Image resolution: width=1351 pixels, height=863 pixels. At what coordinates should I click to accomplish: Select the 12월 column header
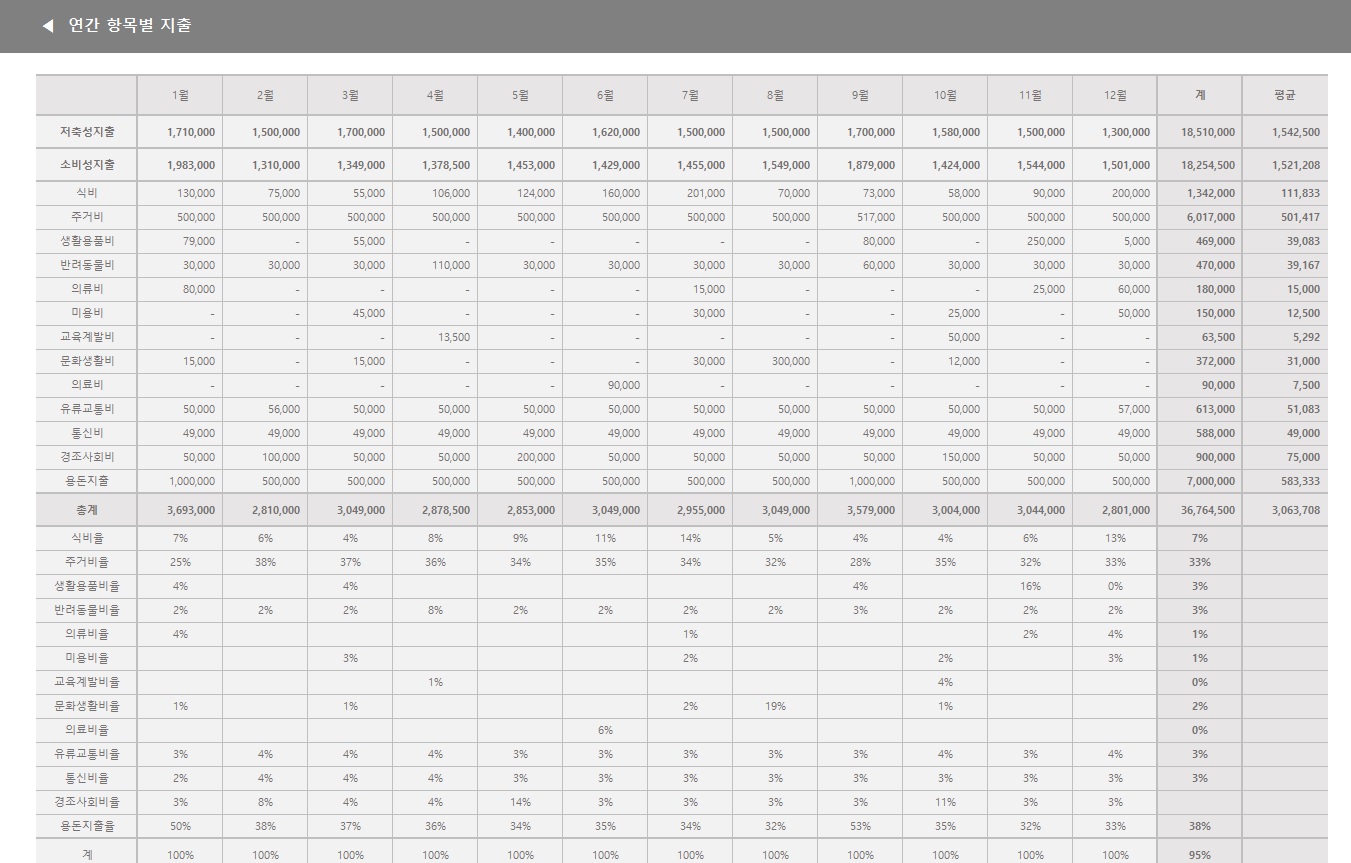1115,95
